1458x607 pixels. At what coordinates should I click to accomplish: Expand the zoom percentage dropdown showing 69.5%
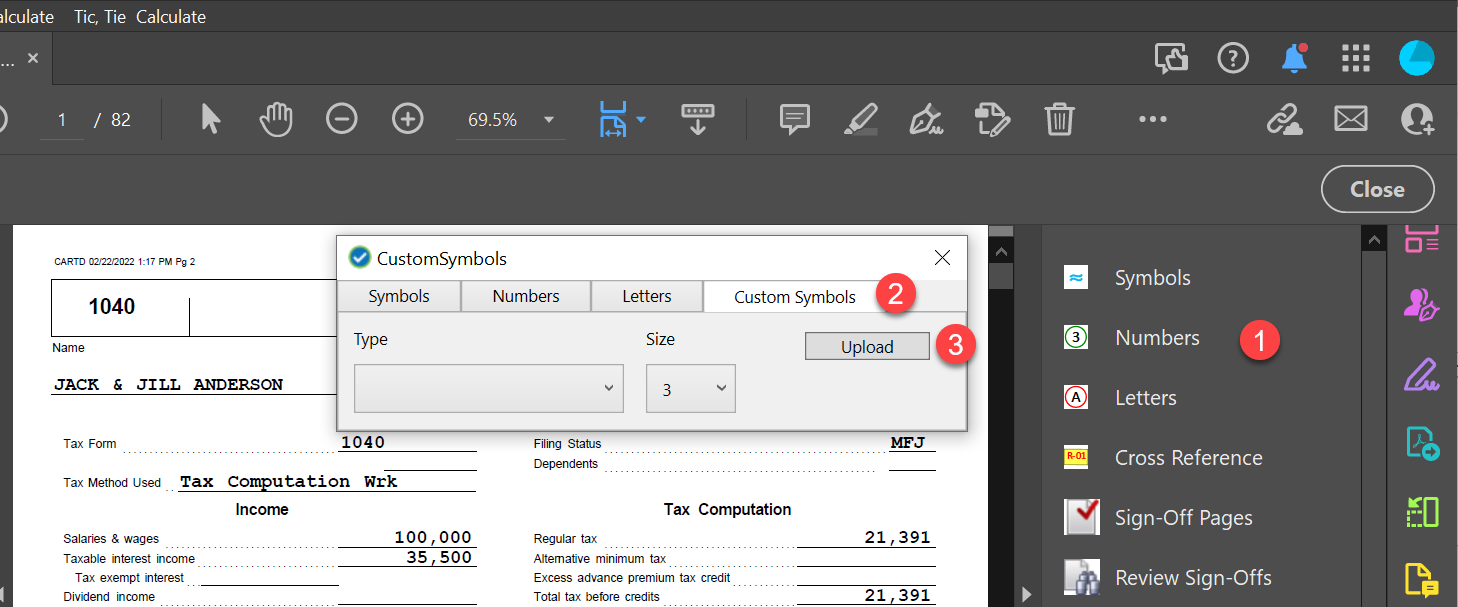pyautogui.click(x=547, y=118)
